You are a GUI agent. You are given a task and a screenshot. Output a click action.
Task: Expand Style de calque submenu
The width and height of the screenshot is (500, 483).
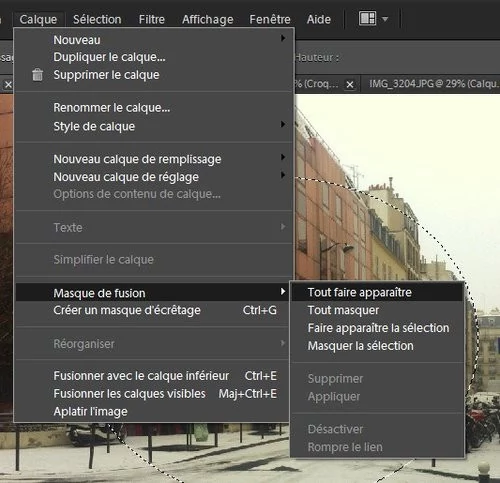(x=283, y=124)
